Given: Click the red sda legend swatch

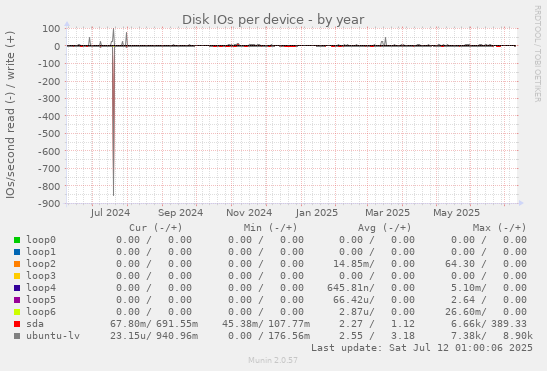Looking at the screenshot, I should click(17, 324).
